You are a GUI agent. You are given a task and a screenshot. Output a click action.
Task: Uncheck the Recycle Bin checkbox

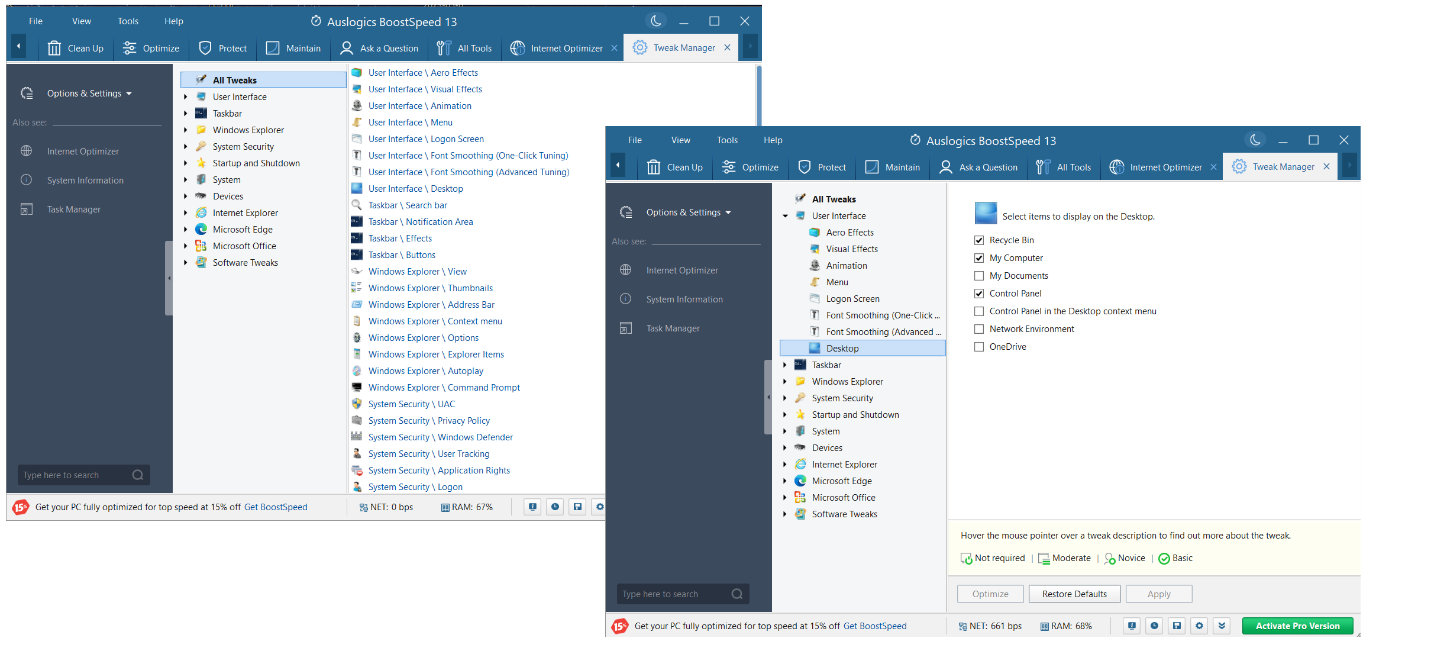(979, 240)
